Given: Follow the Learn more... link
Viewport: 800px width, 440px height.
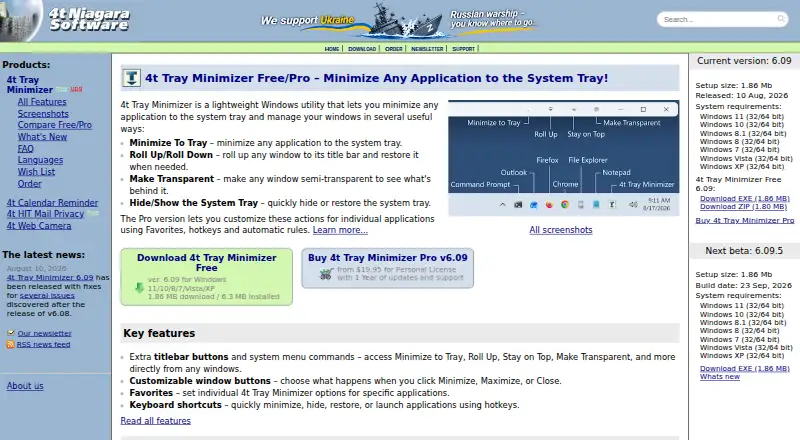Looking at the screenshot, I should 340,230.
